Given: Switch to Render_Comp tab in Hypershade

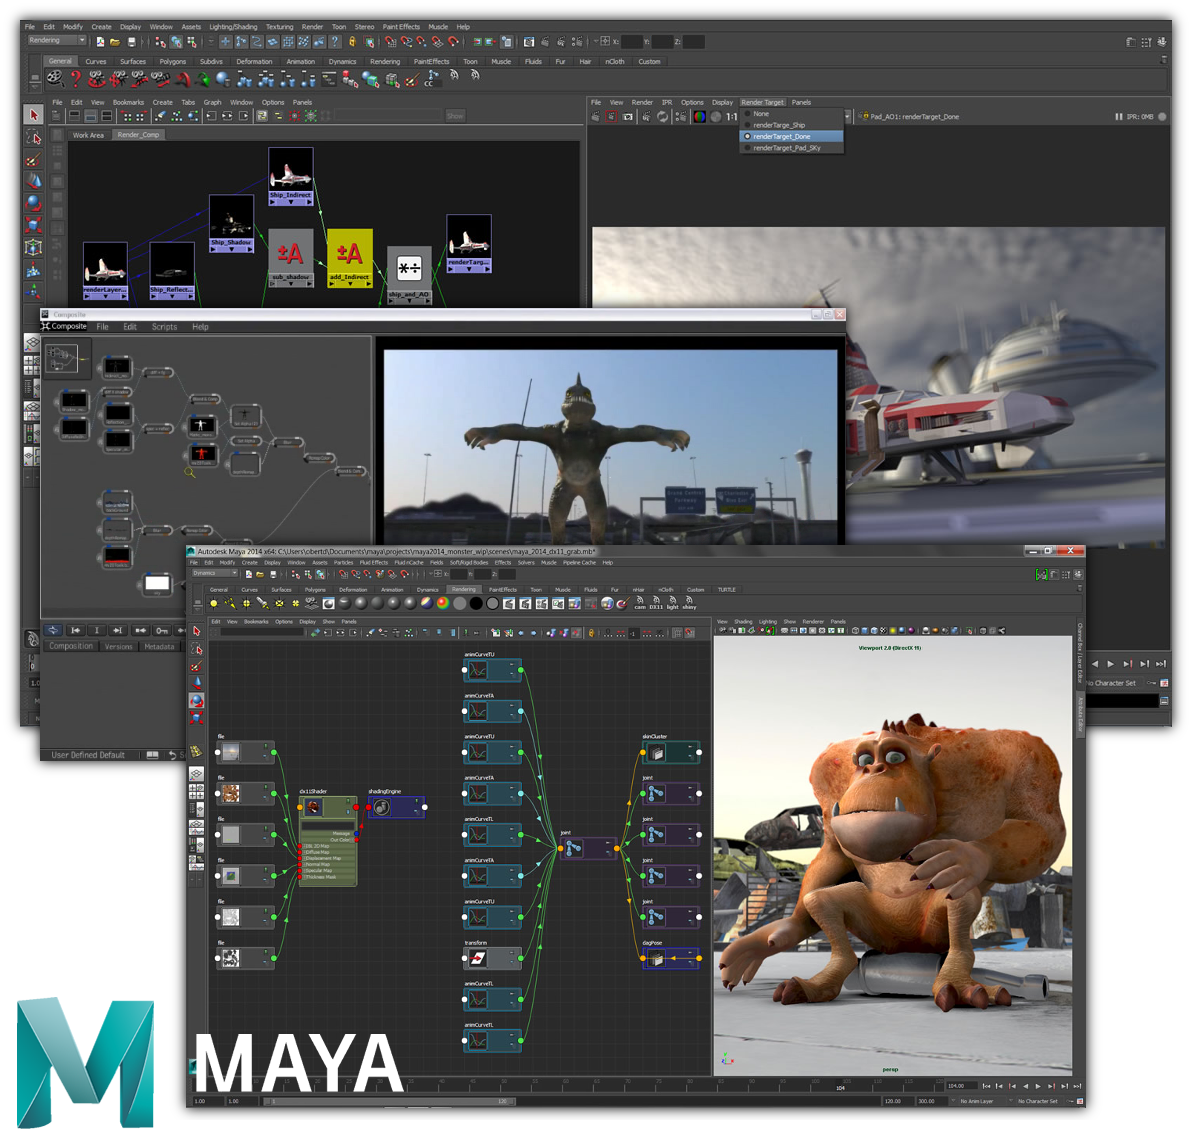Looking at the screenshot, I should [138, 135].
